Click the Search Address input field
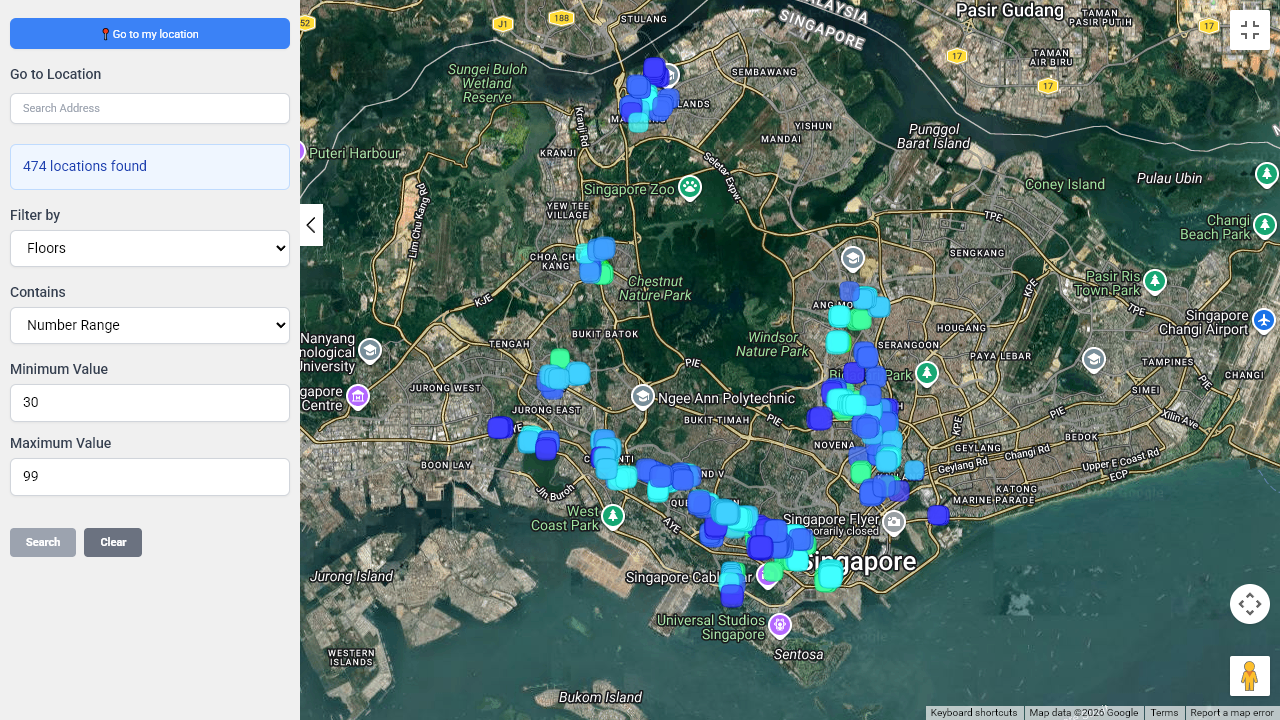 tap(150, 108)
